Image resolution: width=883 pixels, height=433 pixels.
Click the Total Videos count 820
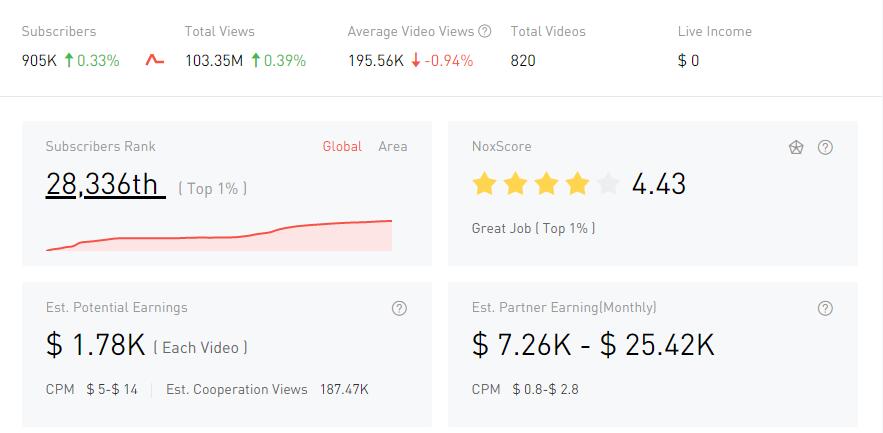(x=523, y=60)
